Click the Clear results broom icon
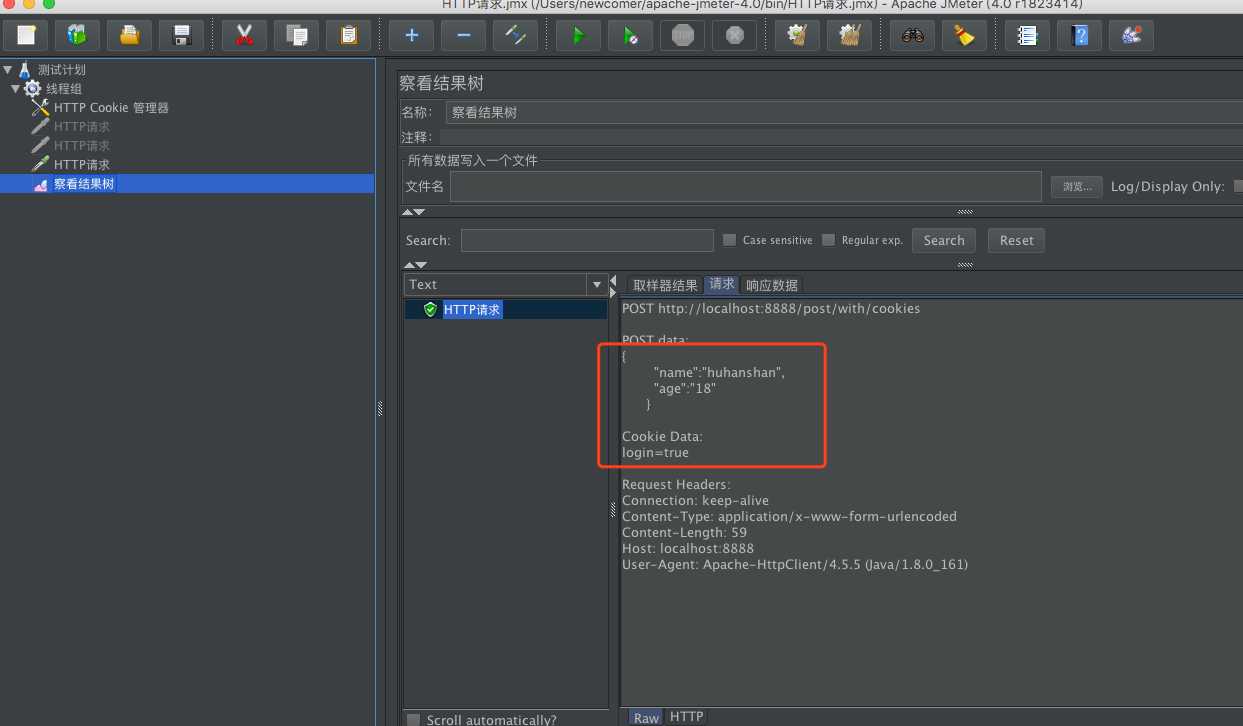The image size is (1243, 726). coord(797,35)
